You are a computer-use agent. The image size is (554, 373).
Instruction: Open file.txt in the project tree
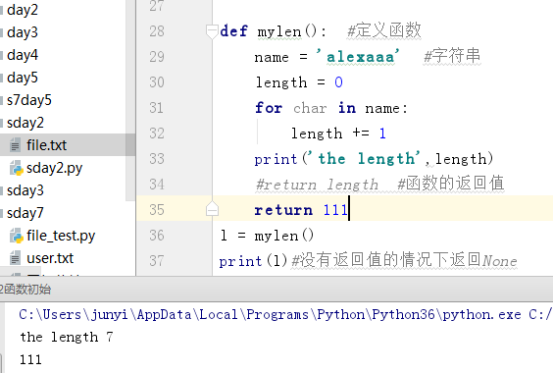pos(46,145)
